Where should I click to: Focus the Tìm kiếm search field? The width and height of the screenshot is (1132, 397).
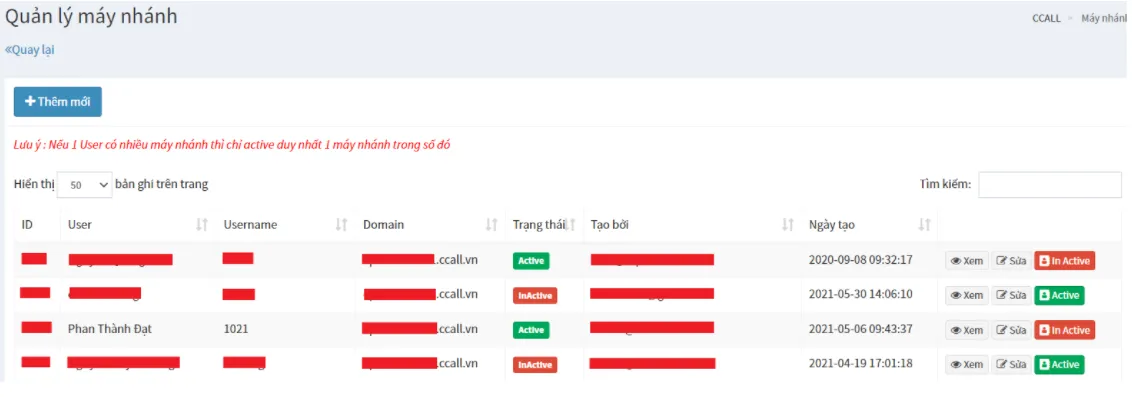point(1050,185)
